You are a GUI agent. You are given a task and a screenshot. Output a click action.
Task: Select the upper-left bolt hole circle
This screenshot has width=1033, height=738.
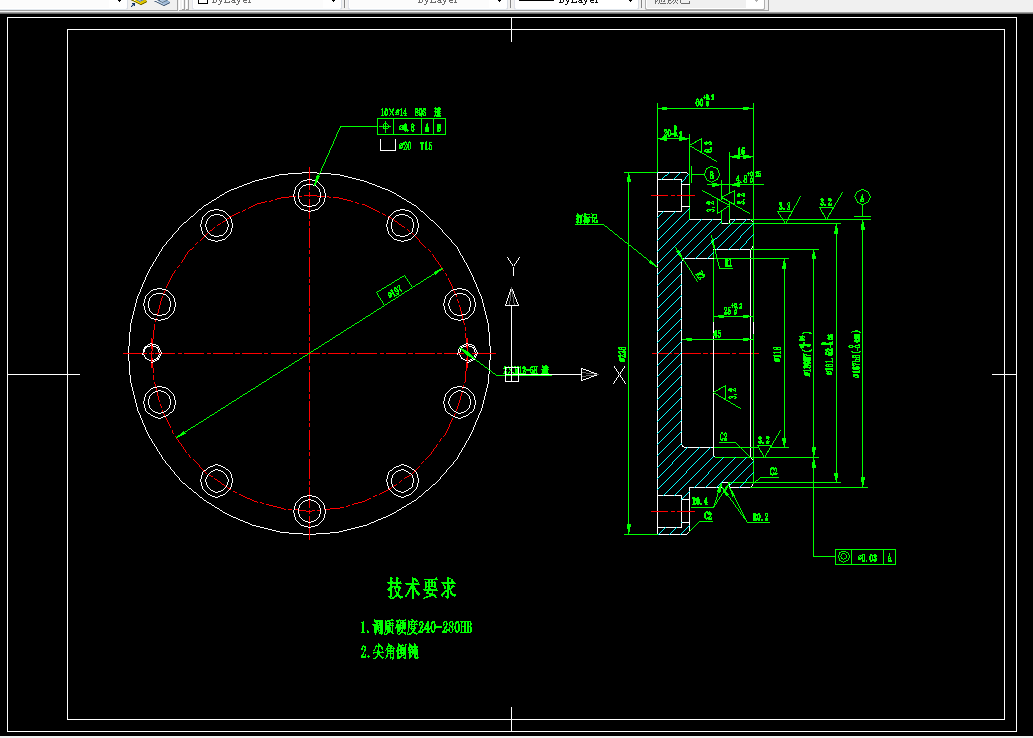click(217, 225)
